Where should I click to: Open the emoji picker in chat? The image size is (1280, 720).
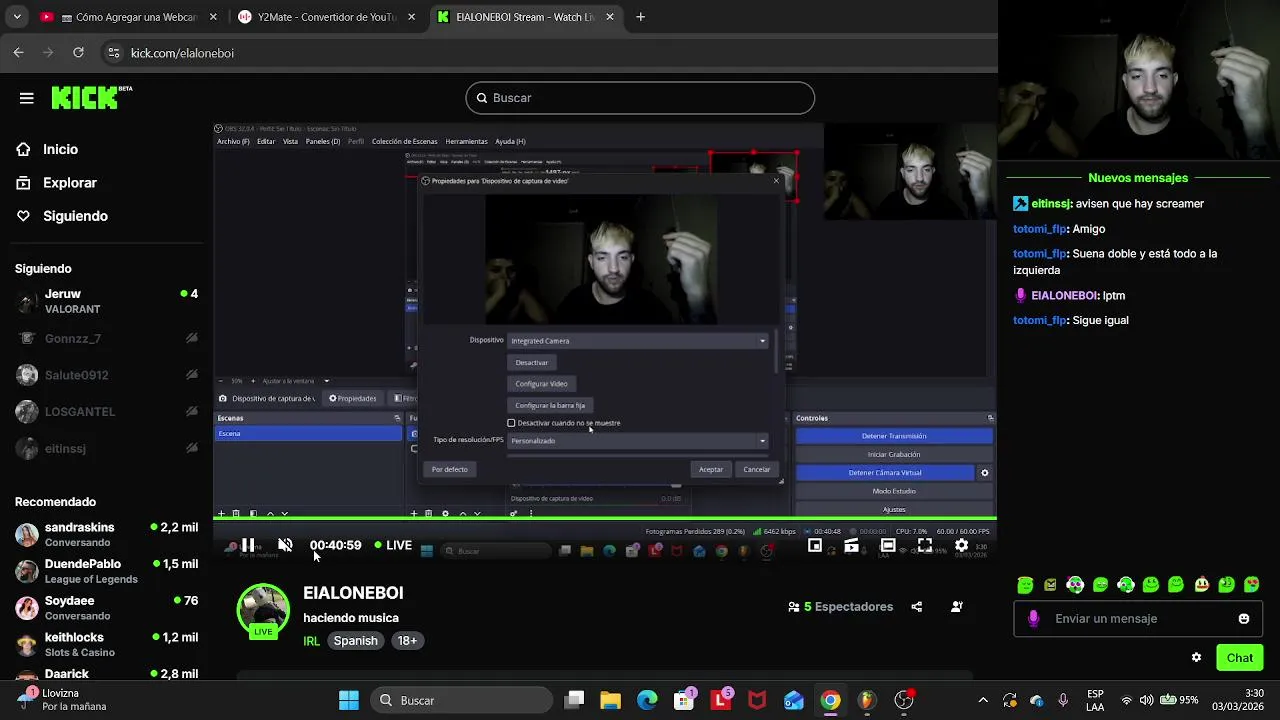pos(1244,619)
